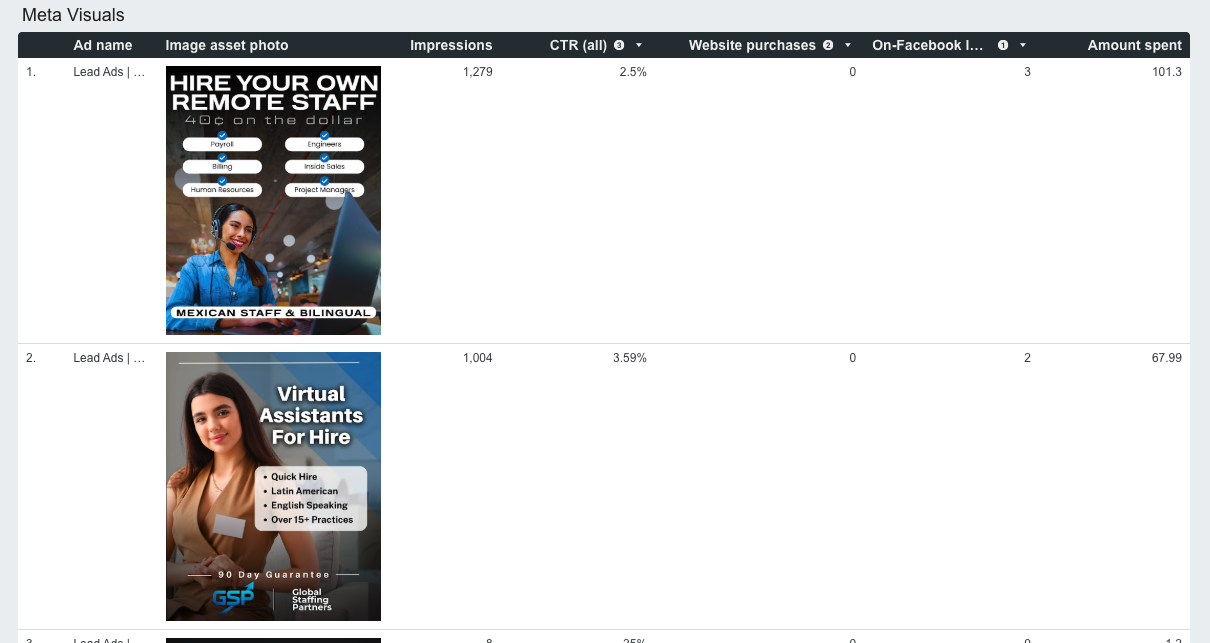The height and width of the screenshot is (643, 1210).
Task: Click the "1" badge beside On-Facebook column header
Action: coord(1004,45)
